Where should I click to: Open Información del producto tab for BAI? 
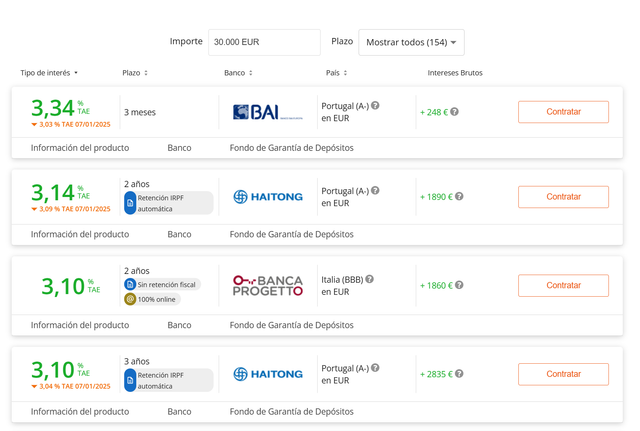click(80, 148)
